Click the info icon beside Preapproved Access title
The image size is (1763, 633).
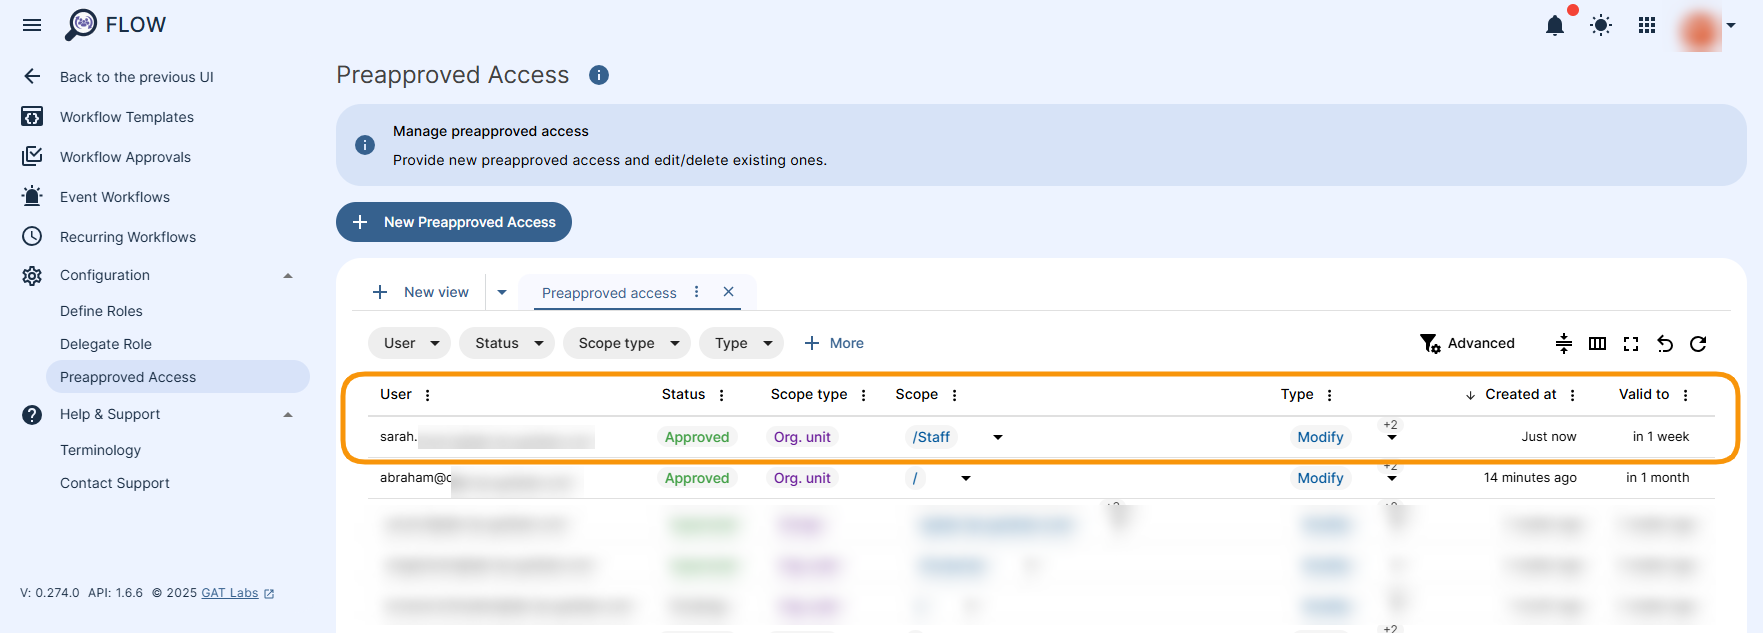599,75
